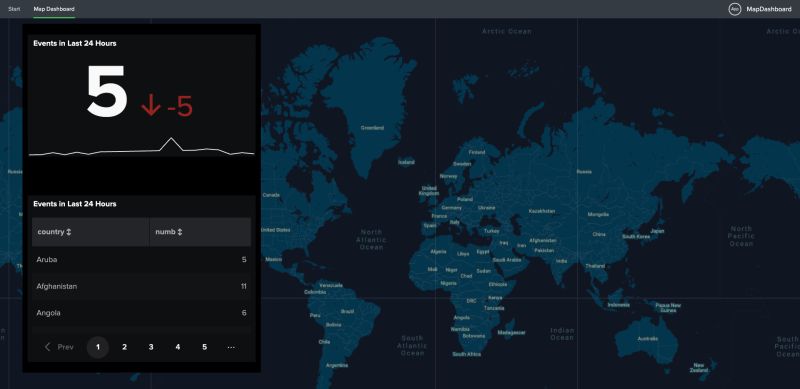Go to pagination page 3
This screenshot has height=389, width=800.
click(151, 347)
